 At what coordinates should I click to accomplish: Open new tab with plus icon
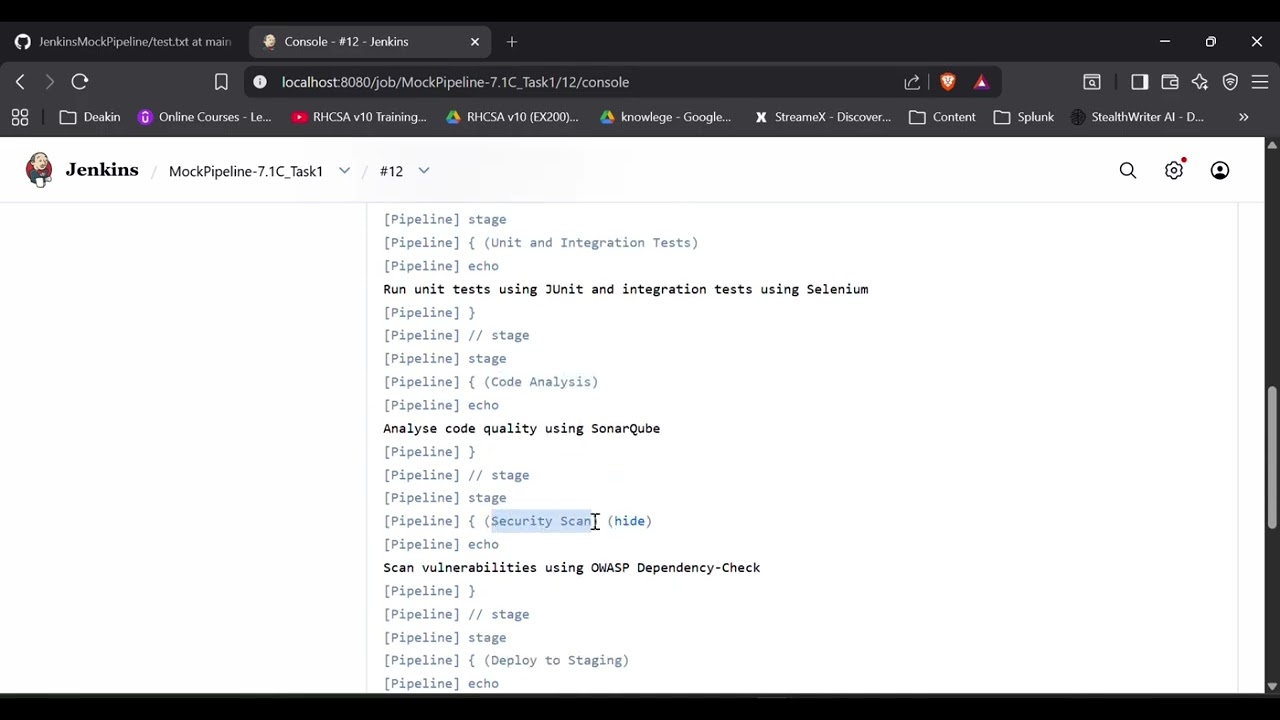tap(512, 42)
